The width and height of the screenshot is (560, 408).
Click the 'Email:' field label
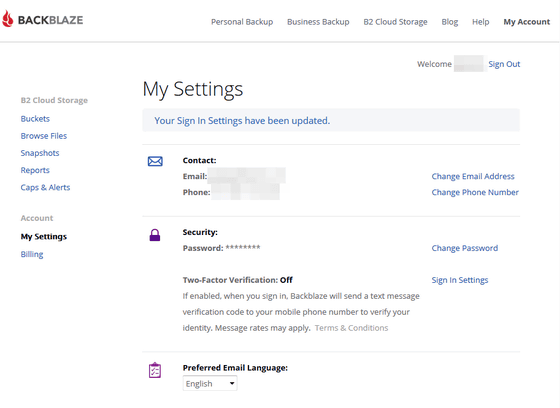click(195, 176)
